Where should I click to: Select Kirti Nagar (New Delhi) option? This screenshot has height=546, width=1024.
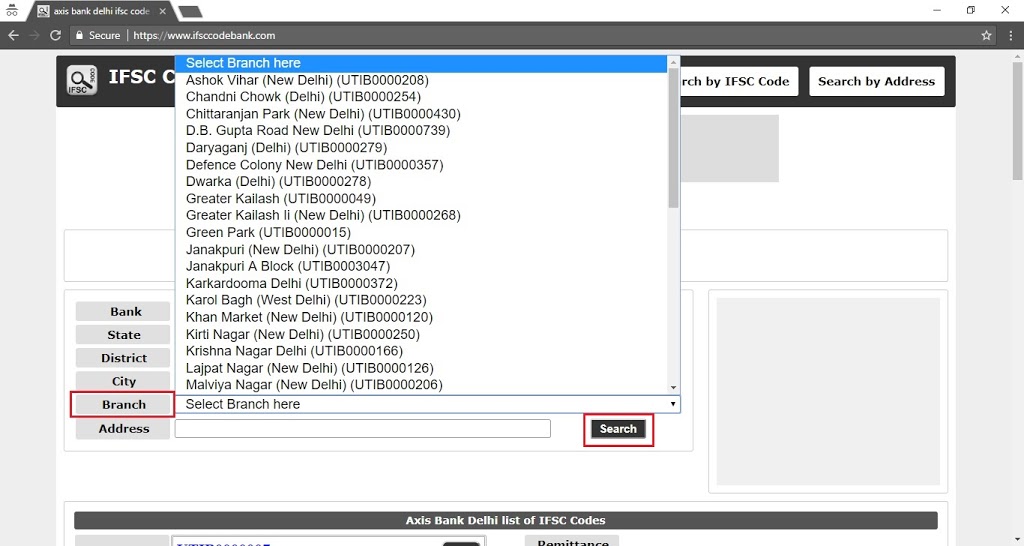coord(421,334)
